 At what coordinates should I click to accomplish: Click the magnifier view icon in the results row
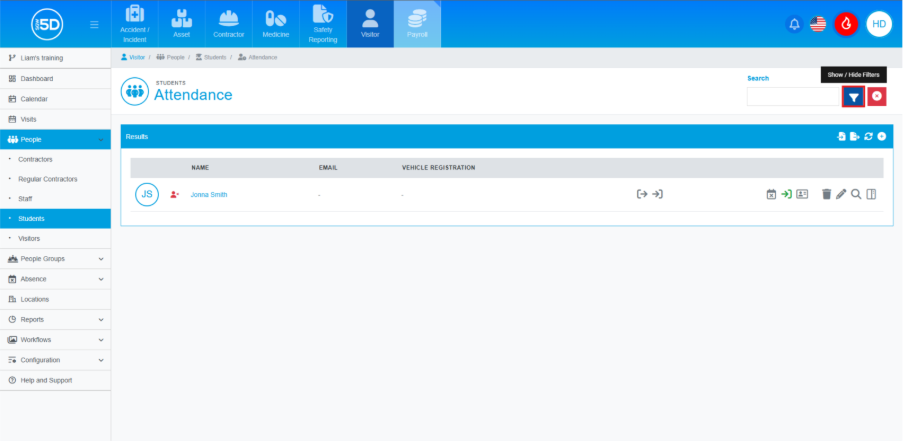click(856, 194)
